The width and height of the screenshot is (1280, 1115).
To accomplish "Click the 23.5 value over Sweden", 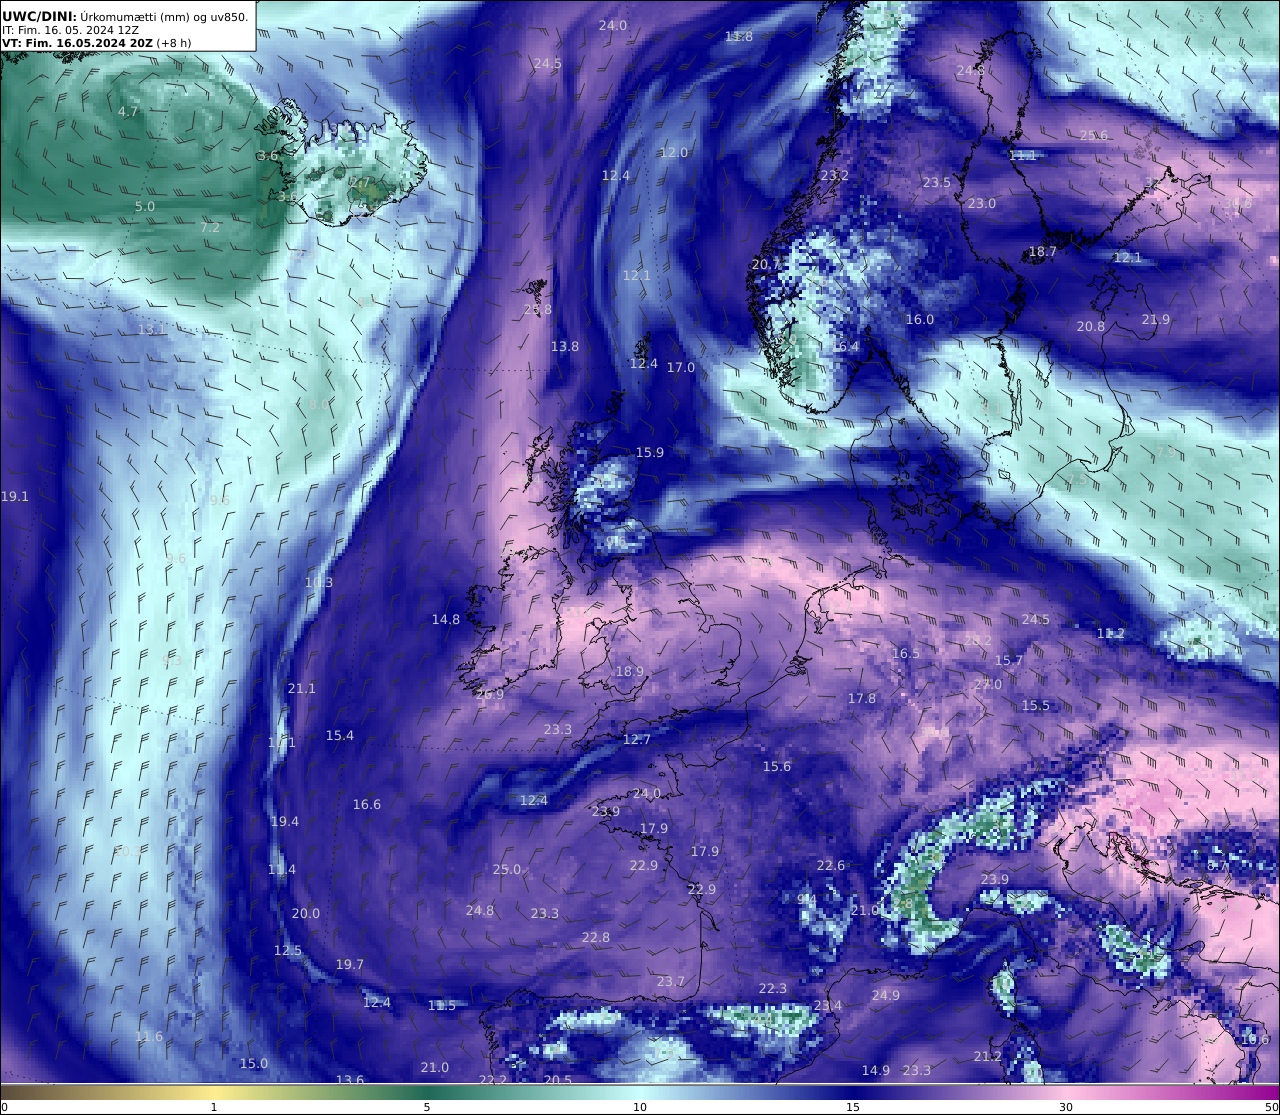I will [937, 182].
